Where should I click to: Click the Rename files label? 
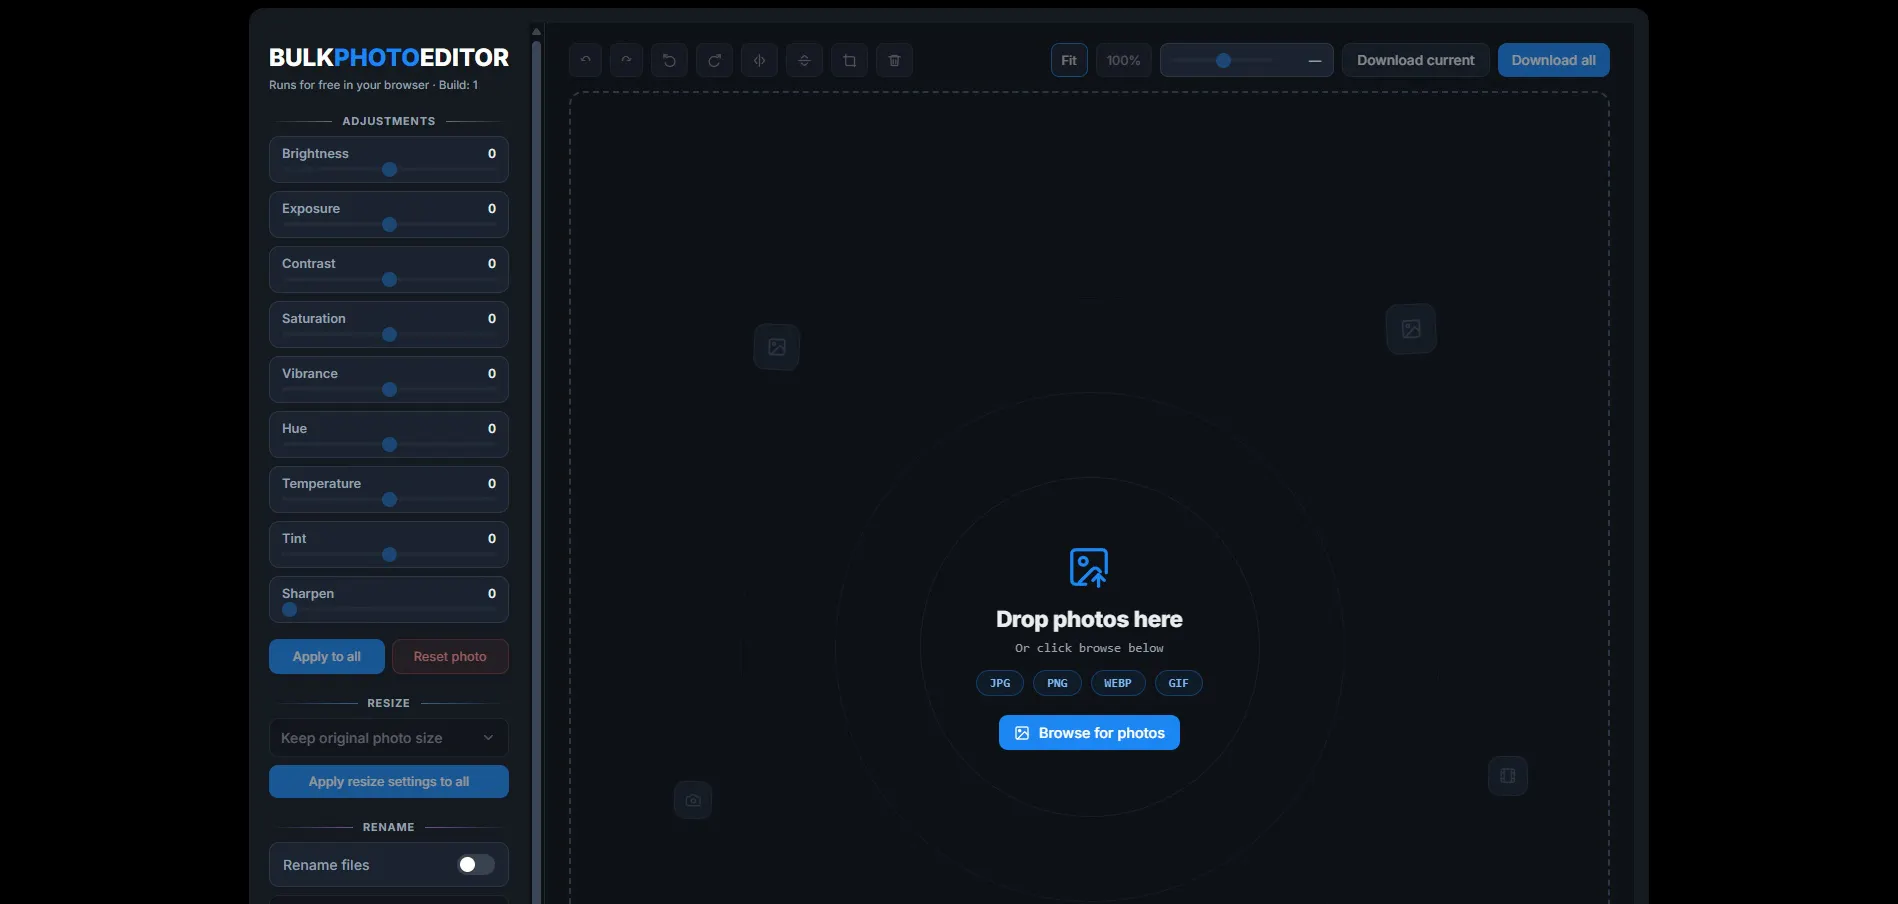[x=326, y=865]
